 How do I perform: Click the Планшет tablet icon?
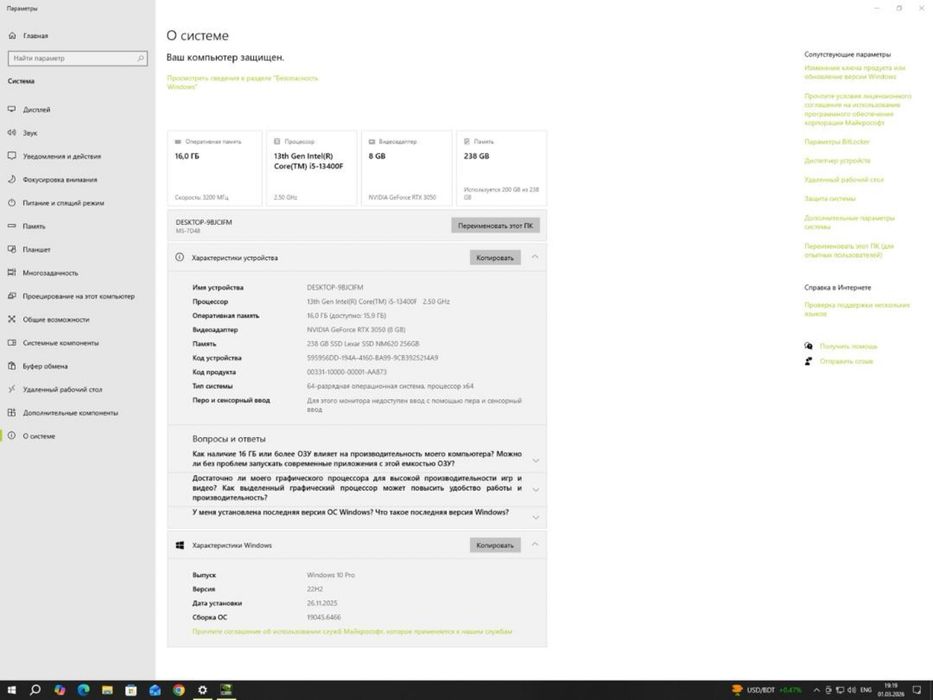click(11, 249)
